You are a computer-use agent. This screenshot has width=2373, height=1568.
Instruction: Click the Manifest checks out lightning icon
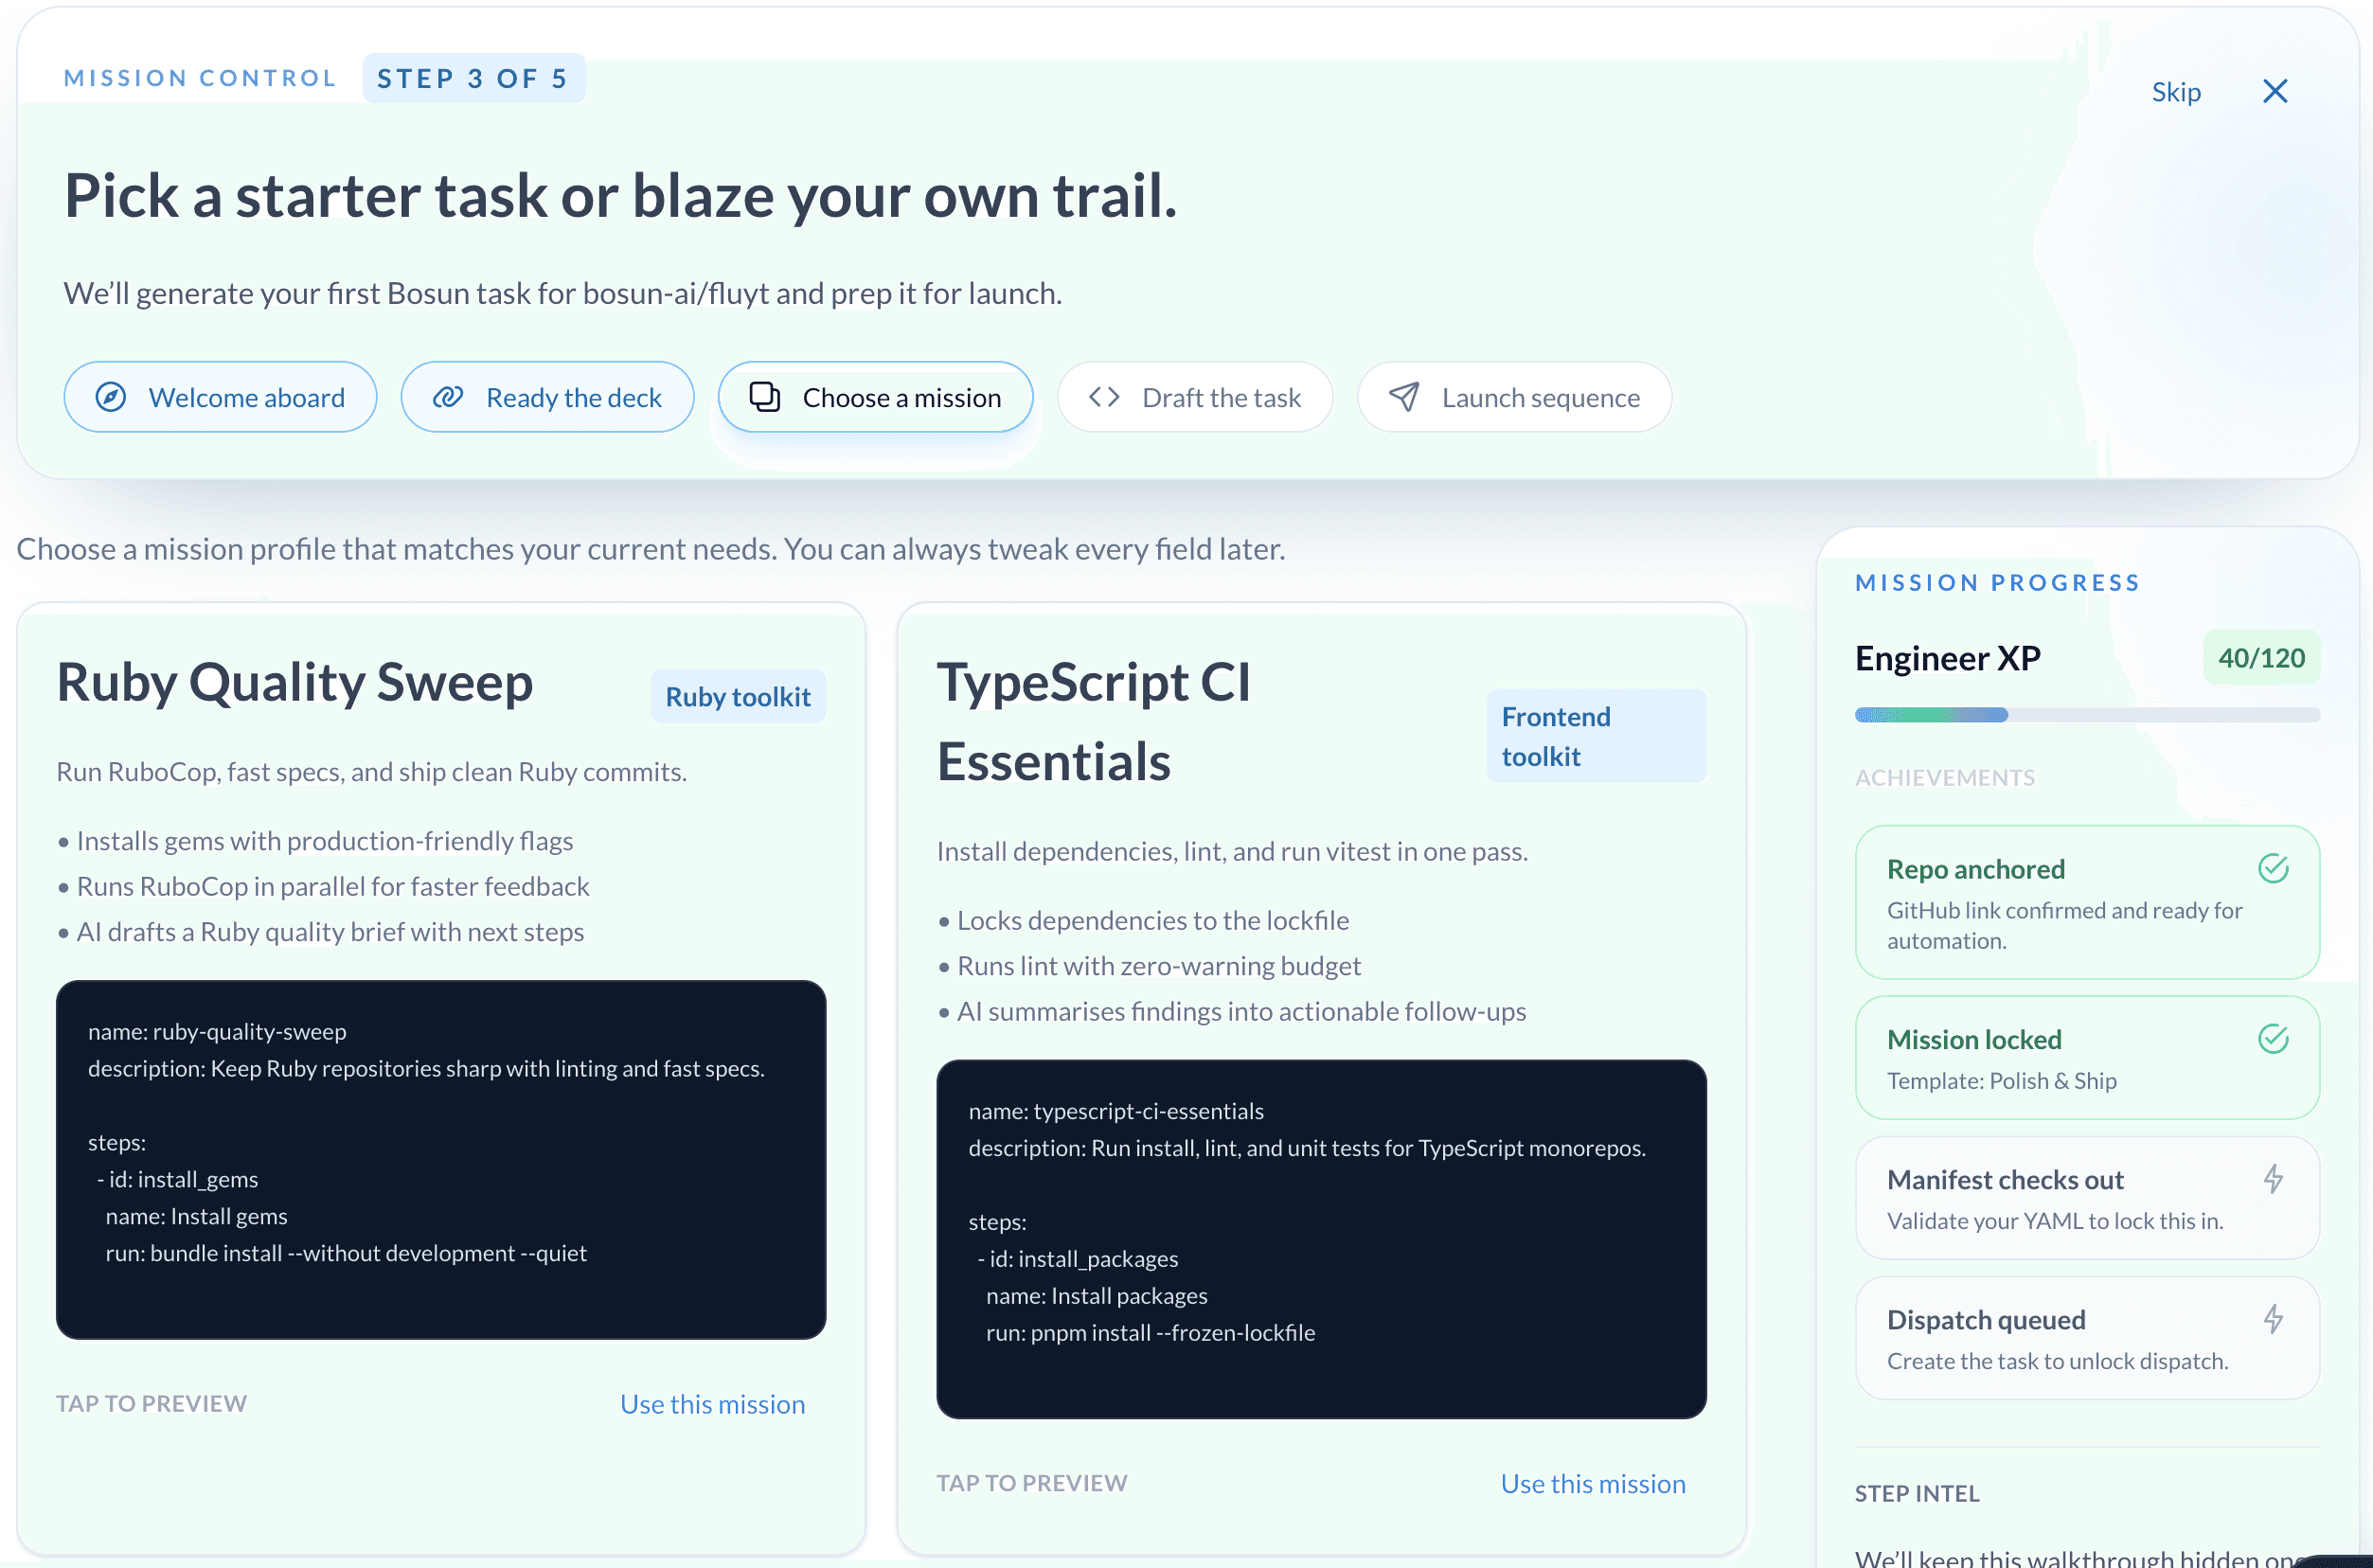[x=2273, y=1179]
